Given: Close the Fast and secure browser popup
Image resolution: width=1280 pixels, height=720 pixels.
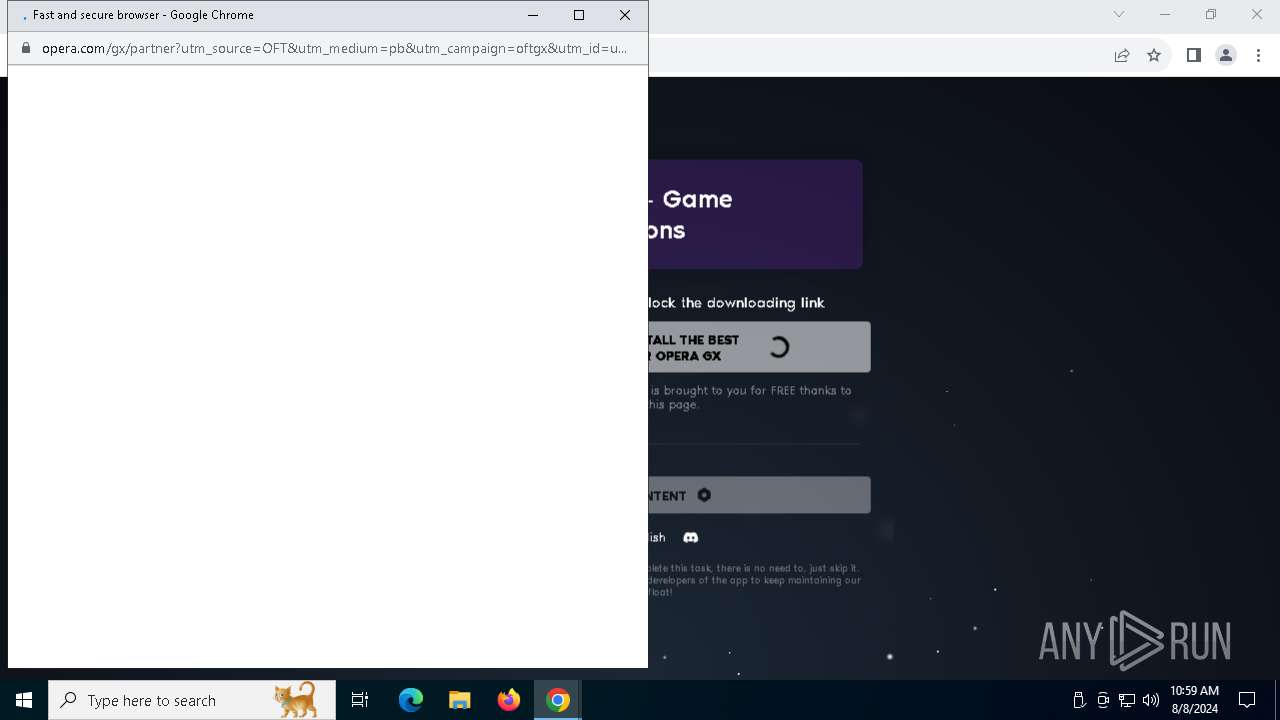Looking at the screenshot, I should [625, 15].
